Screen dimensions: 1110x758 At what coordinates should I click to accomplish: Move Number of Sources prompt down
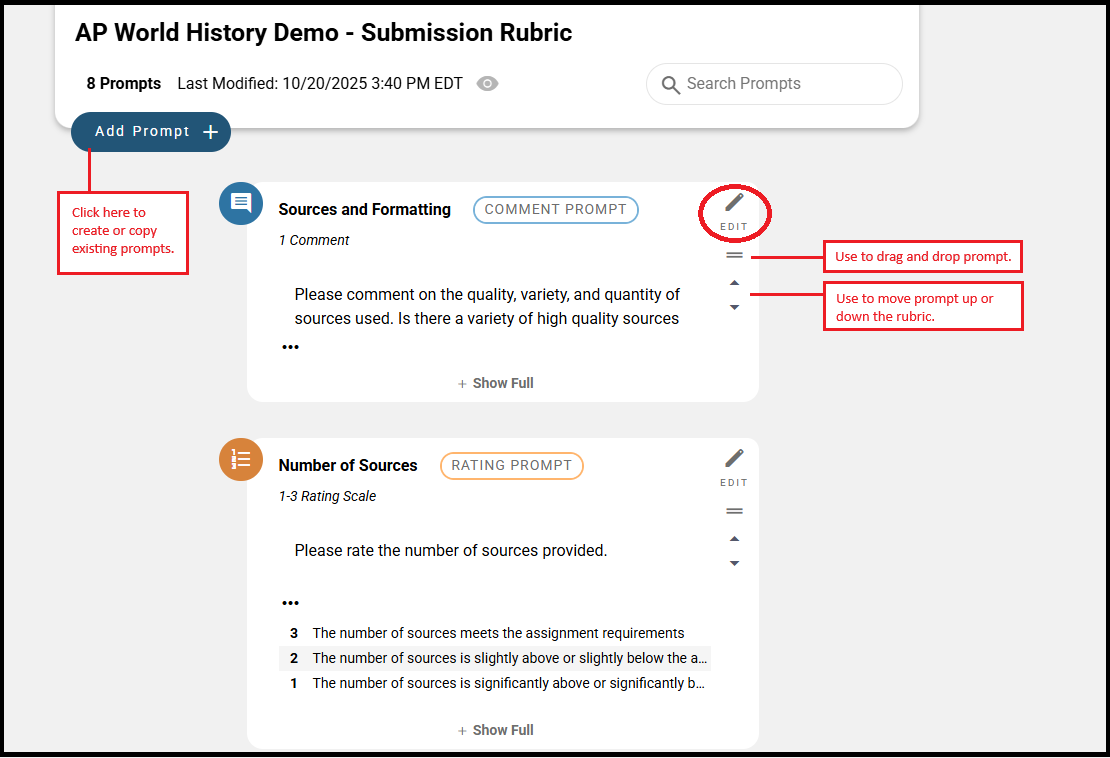pos(734,563)
